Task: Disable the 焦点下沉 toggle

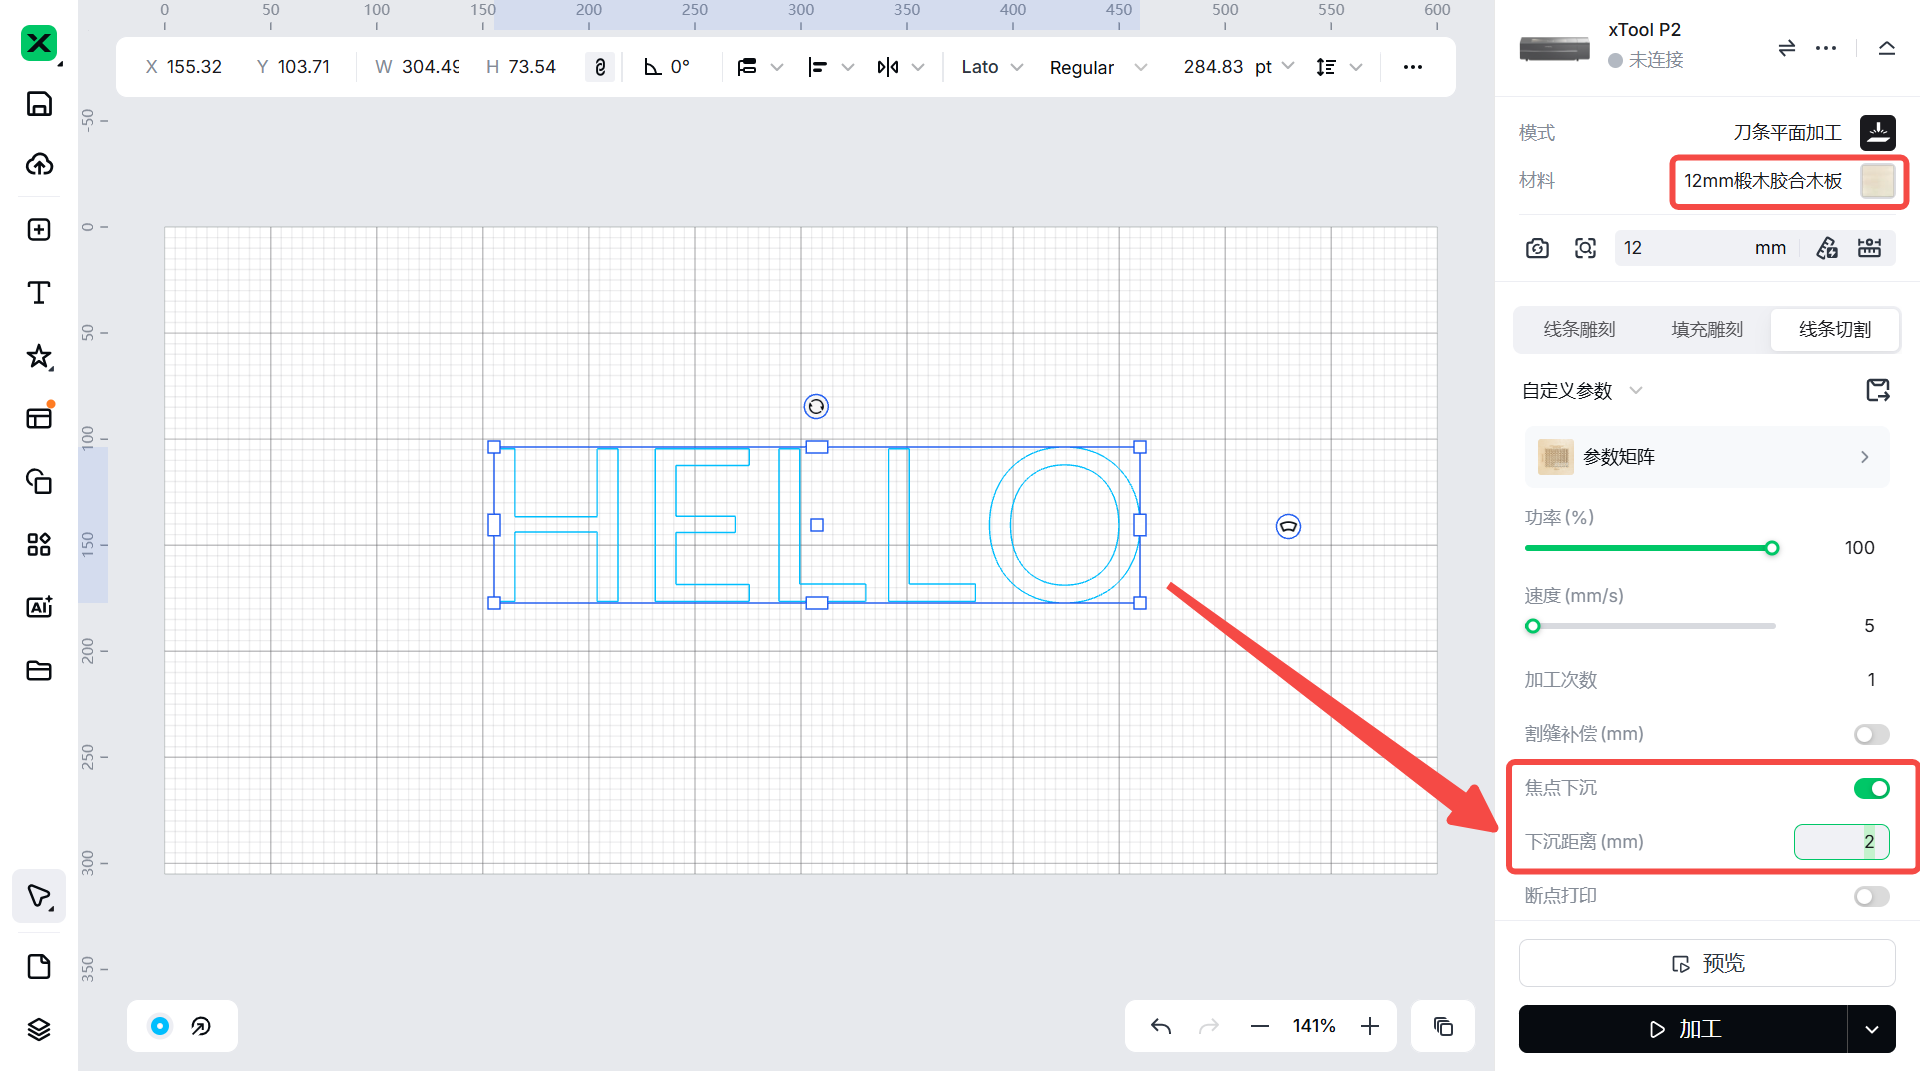Action: coord(1871,788)
